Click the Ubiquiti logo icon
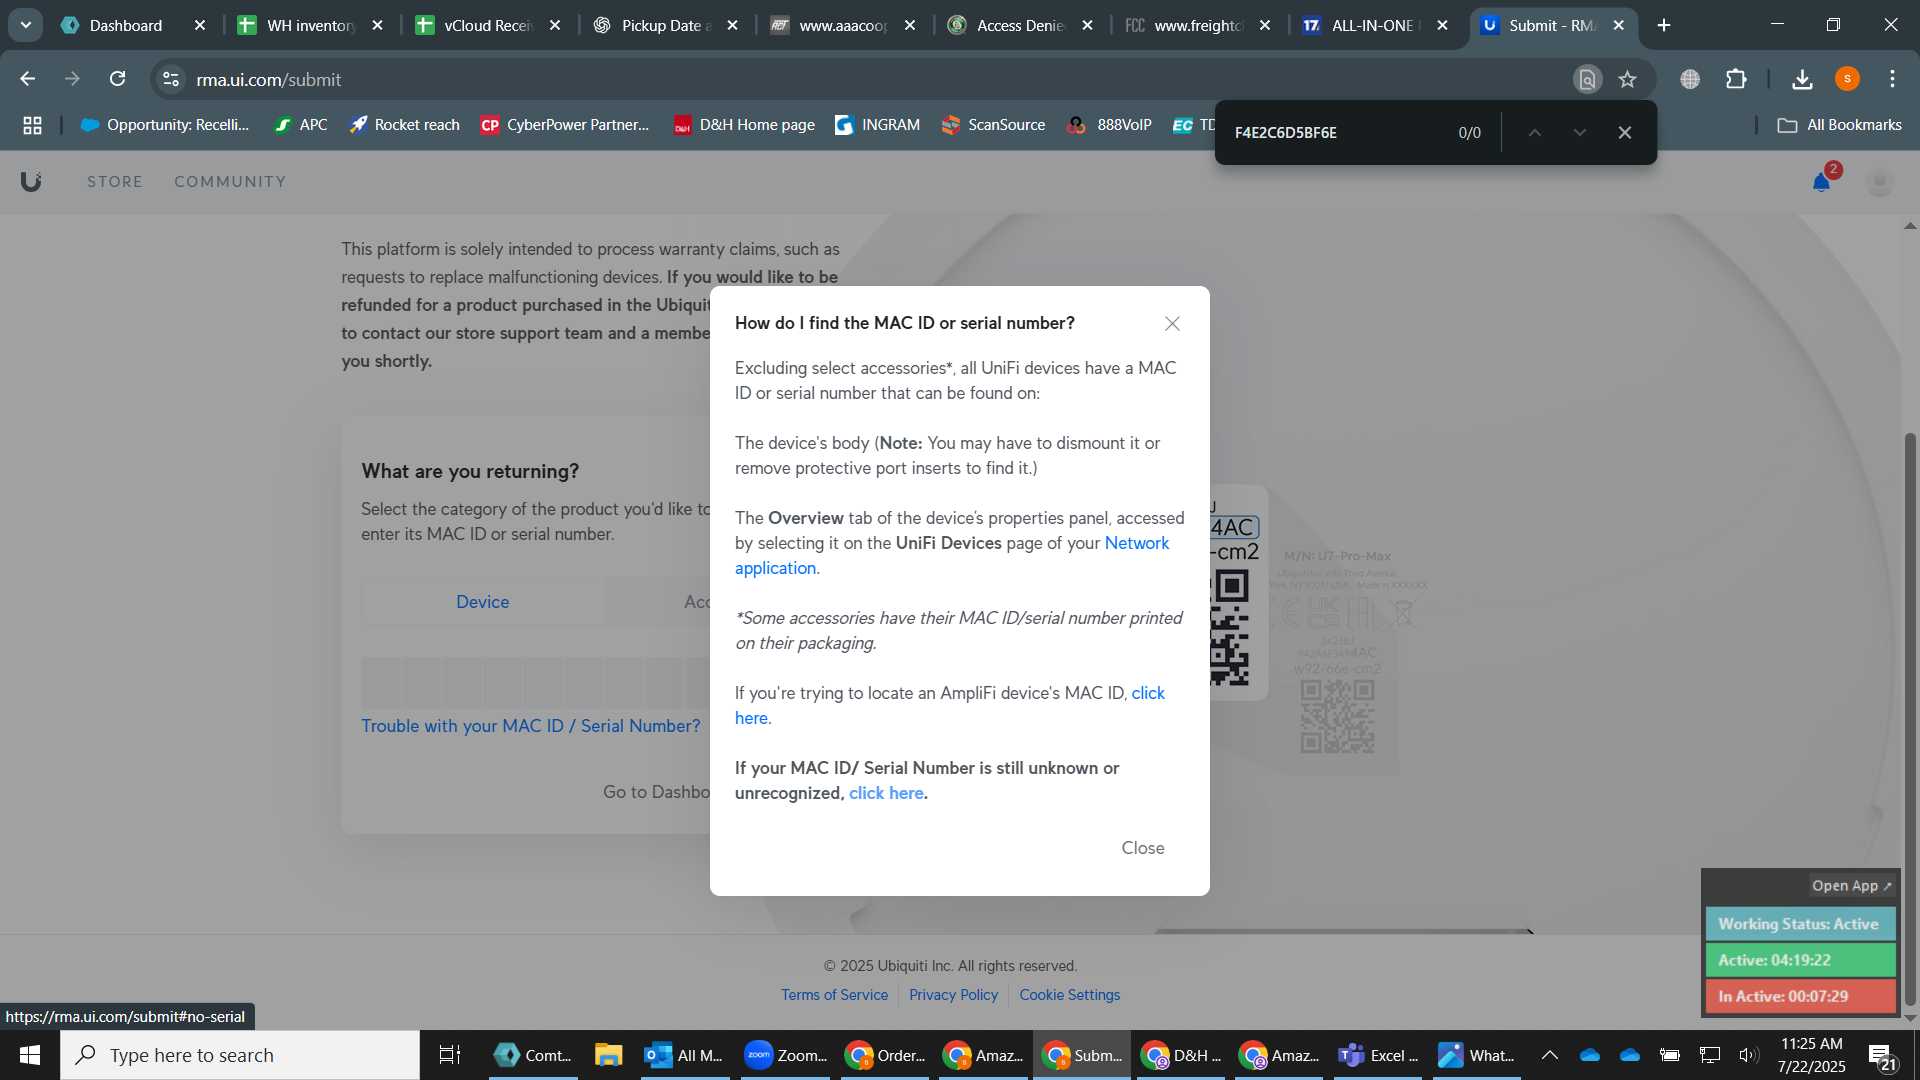Screen dimensions: 1920x1080 [x=31, y=181]
